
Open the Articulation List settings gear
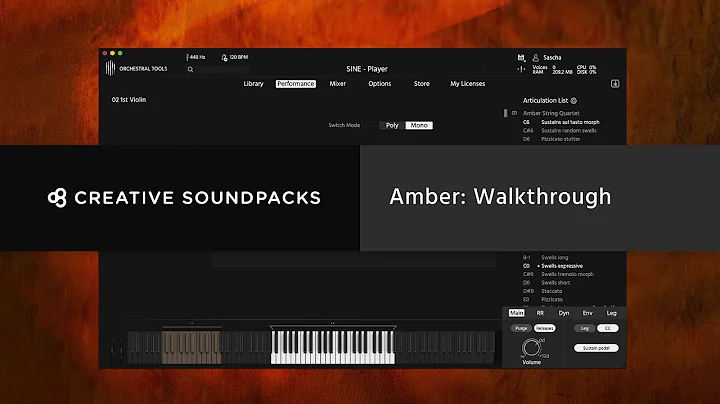coord(574,101)
